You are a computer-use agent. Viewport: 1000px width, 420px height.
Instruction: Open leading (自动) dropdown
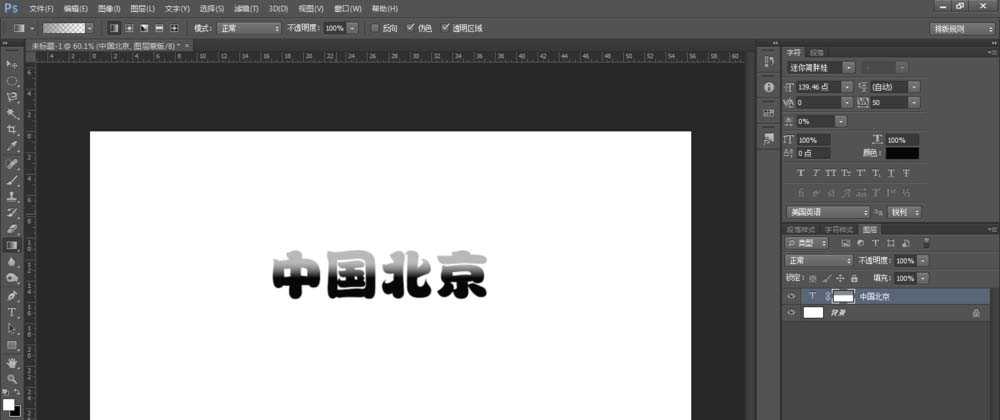tap(915, 87)
